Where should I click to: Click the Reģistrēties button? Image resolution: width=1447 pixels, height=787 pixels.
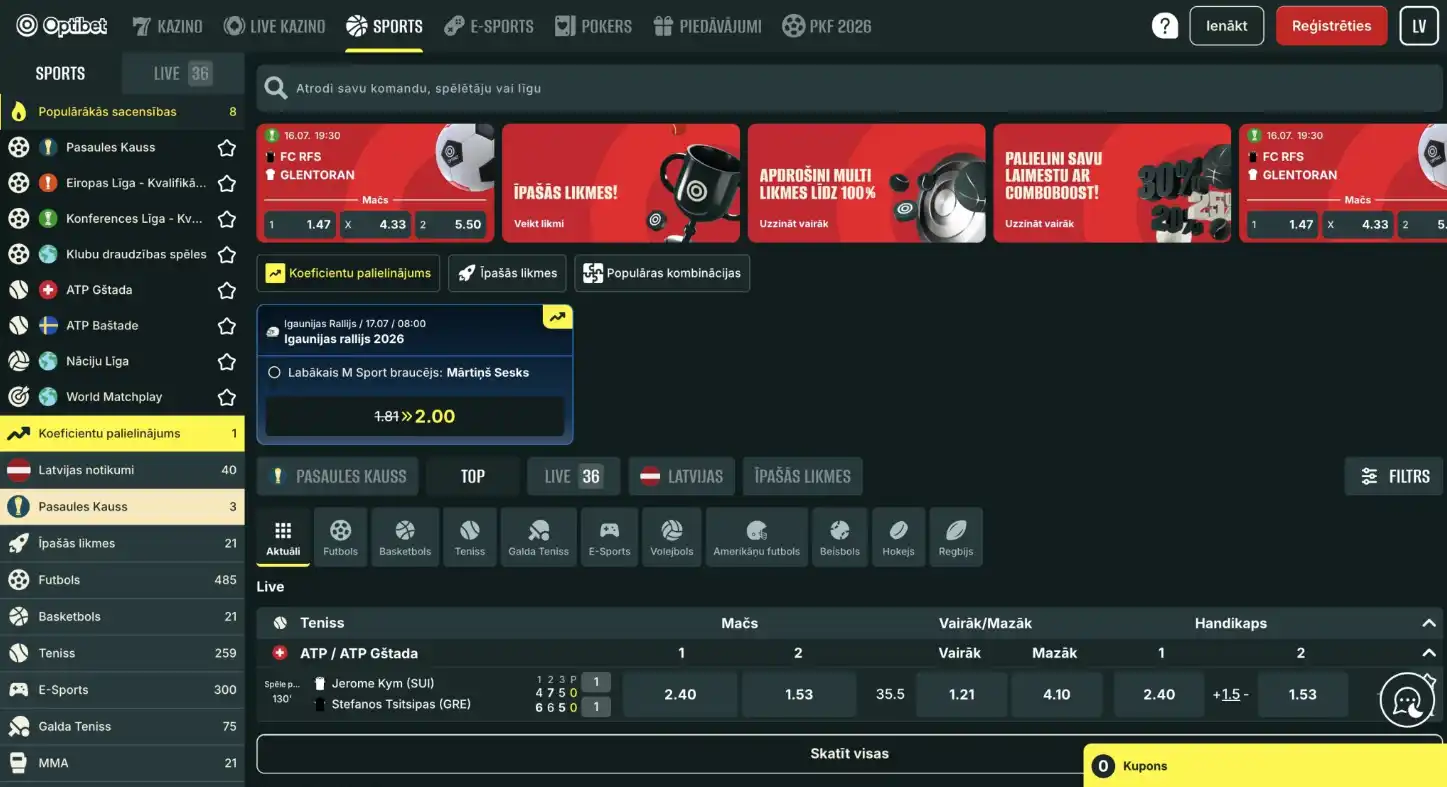(1331, 26)
